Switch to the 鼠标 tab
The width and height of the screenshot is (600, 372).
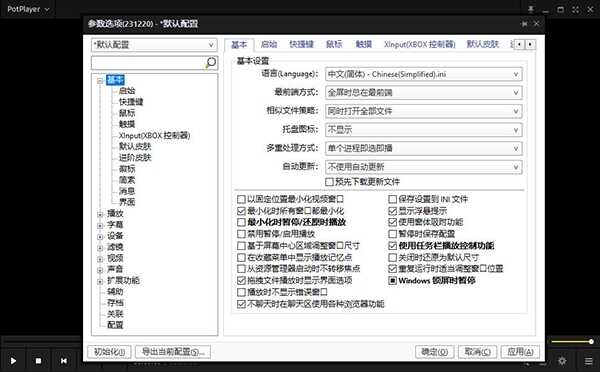point(334,44)
